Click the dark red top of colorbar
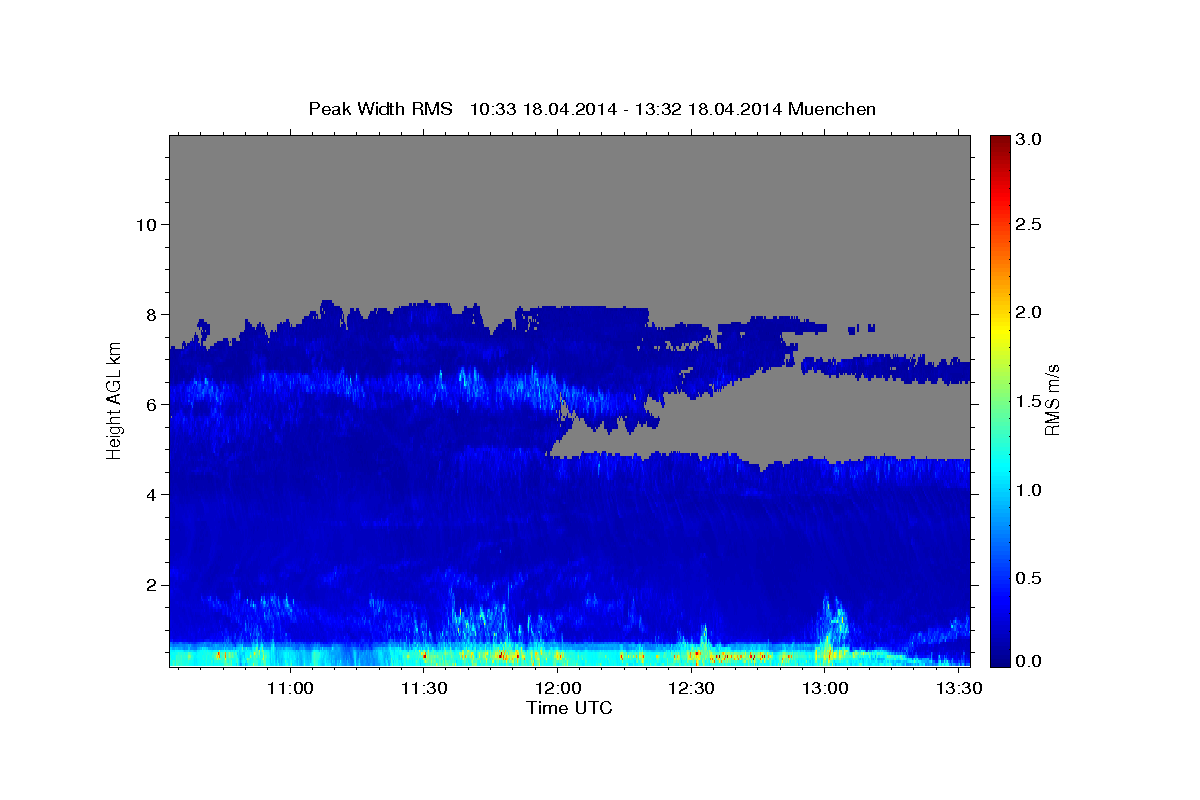 (999, 142)
